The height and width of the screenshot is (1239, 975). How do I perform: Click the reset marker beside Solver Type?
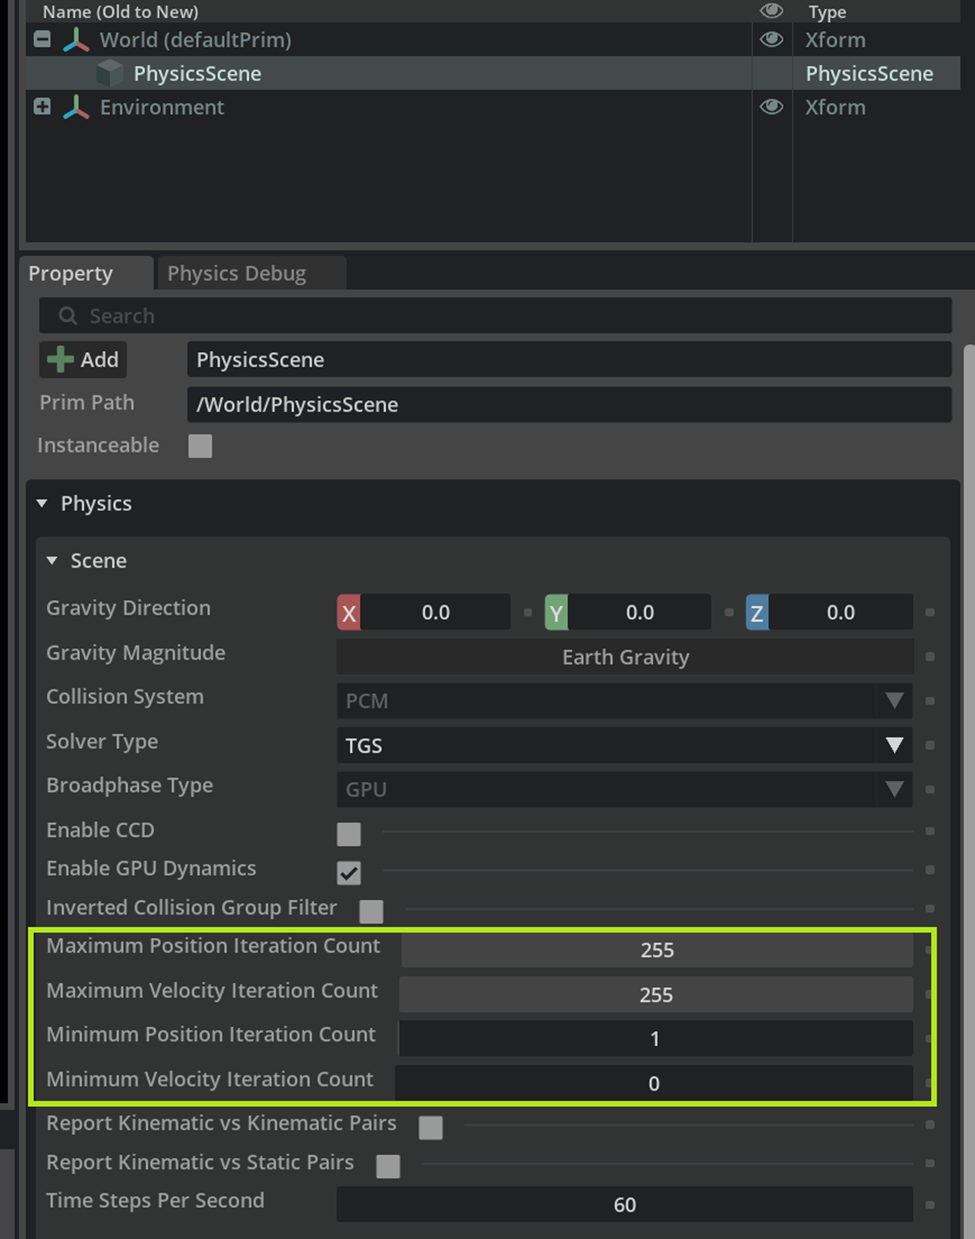[930, 745]
